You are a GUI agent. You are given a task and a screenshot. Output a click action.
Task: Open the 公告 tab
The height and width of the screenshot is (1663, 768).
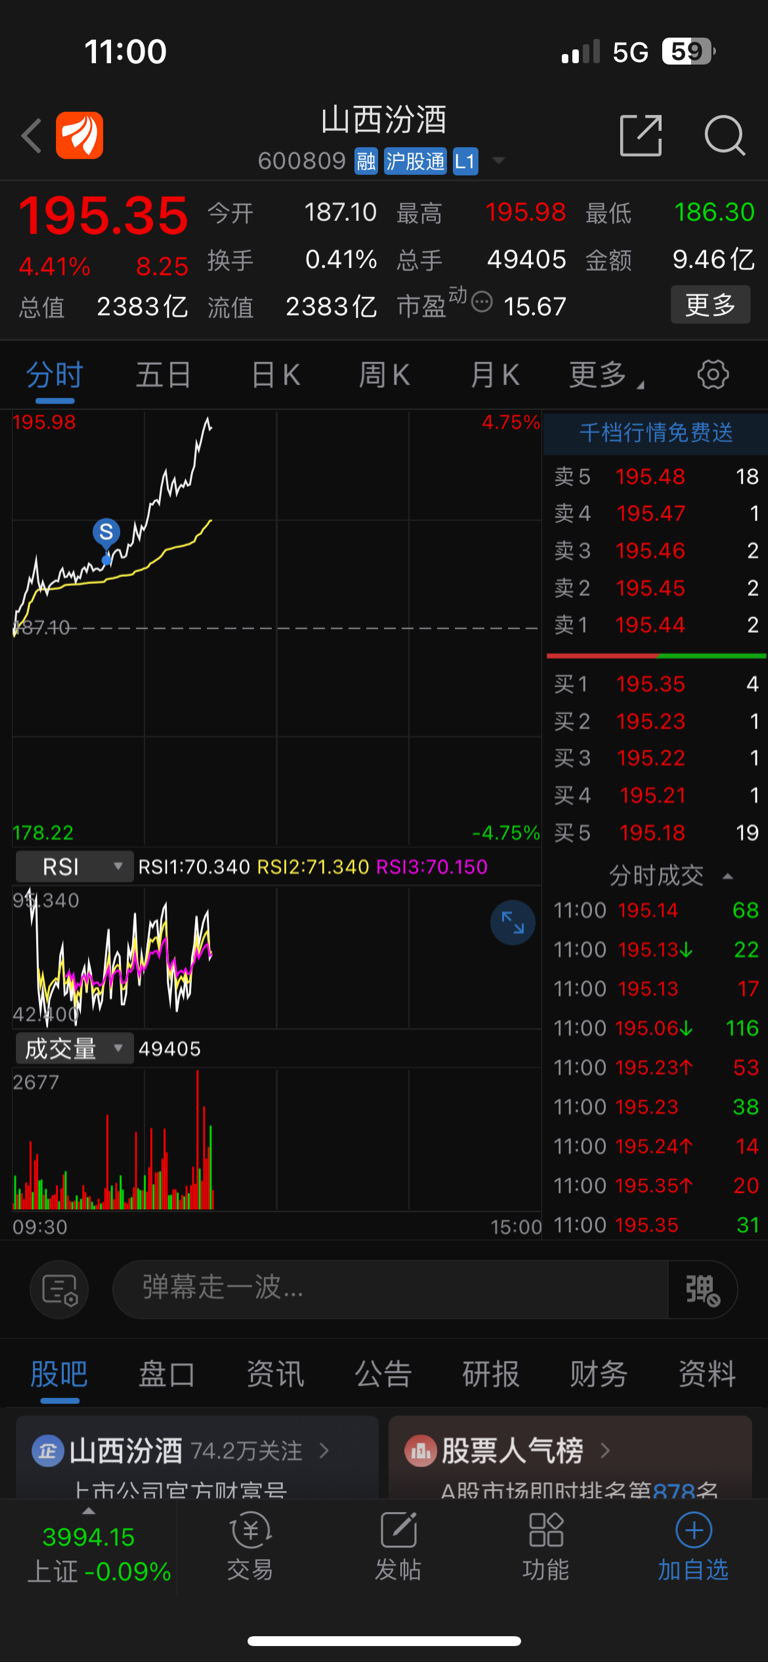pos(383,1374)
